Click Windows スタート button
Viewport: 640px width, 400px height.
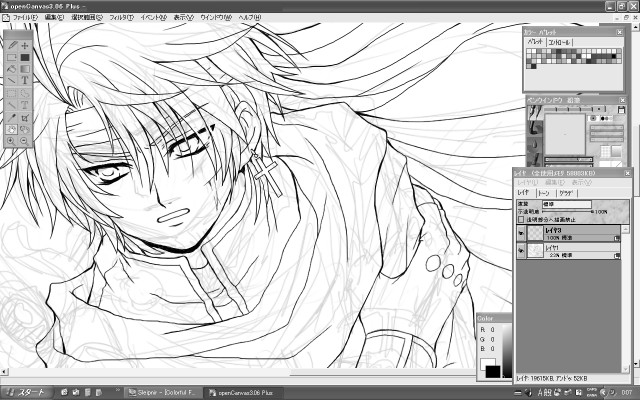pyautogui.click(x=27, y=393)
